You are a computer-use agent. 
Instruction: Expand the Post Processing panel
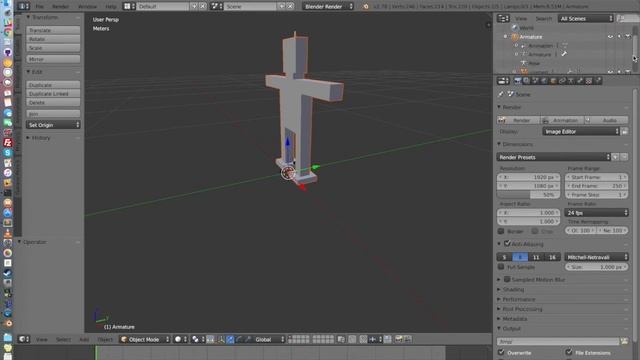522,309
